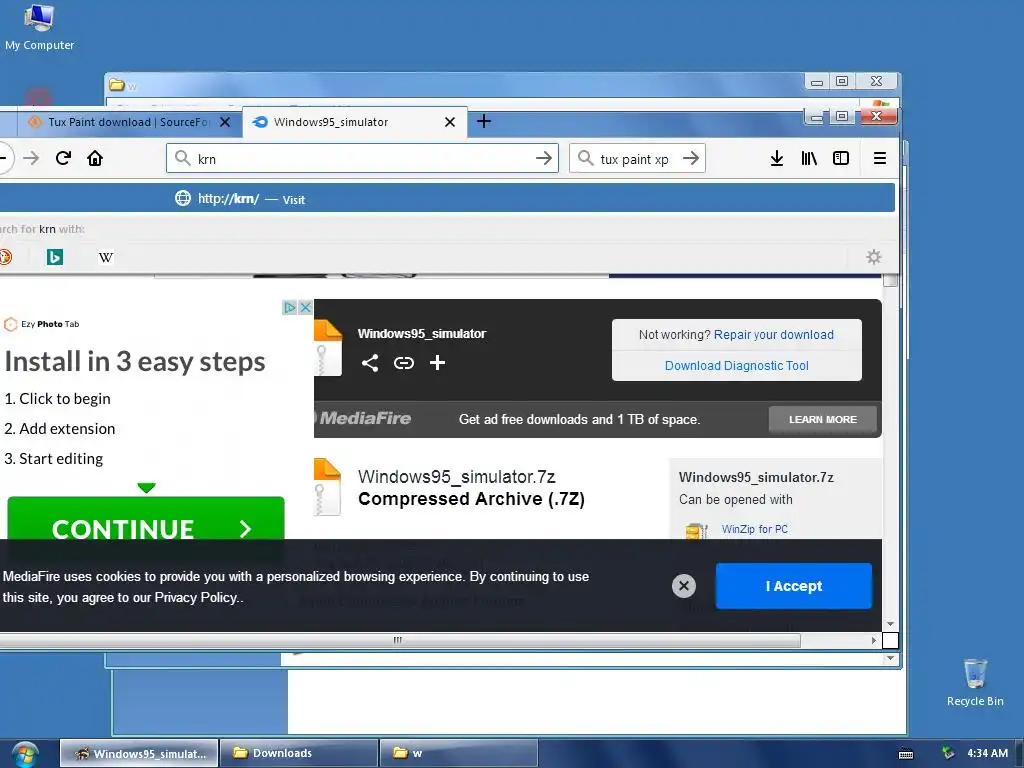This screenshot has height=768, width=1024.
Task: Submit the tux paint xp search arrow
Action: tap(691, 159)
